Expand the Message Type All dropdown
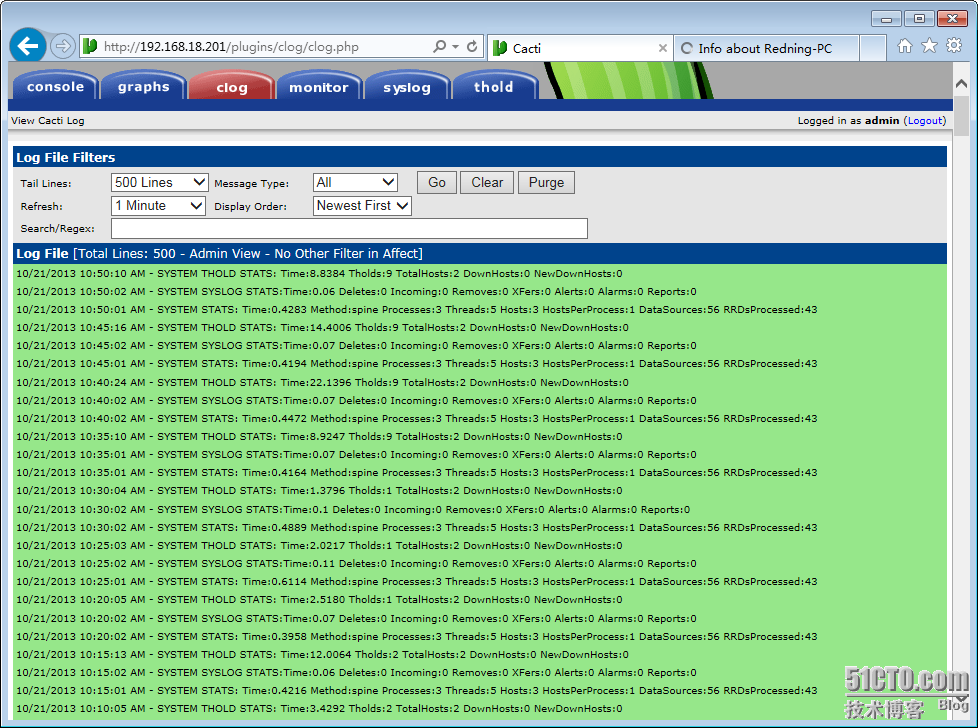Image resolution: width=978 pixels, height=728 pixels. [355, 182]
